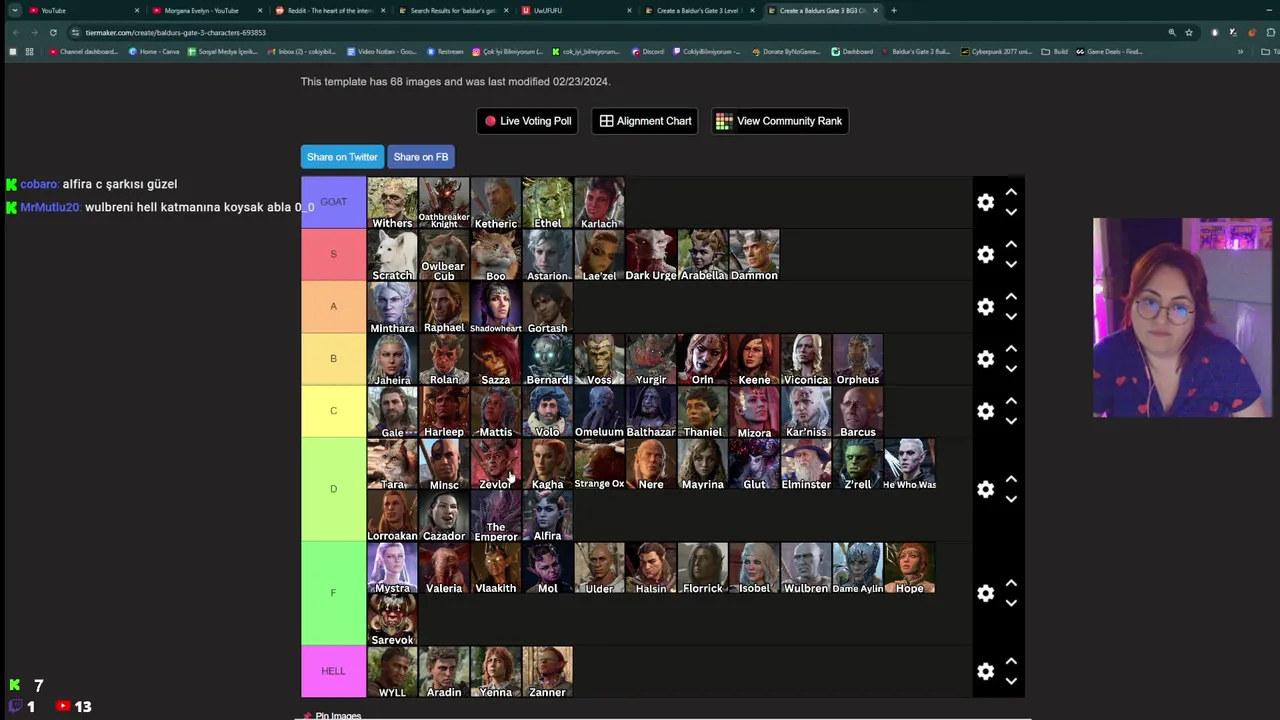This screenshot has height=720, width=1280.
Task: Switch to the YouTube tab
Action: click(x=85, y=10)
